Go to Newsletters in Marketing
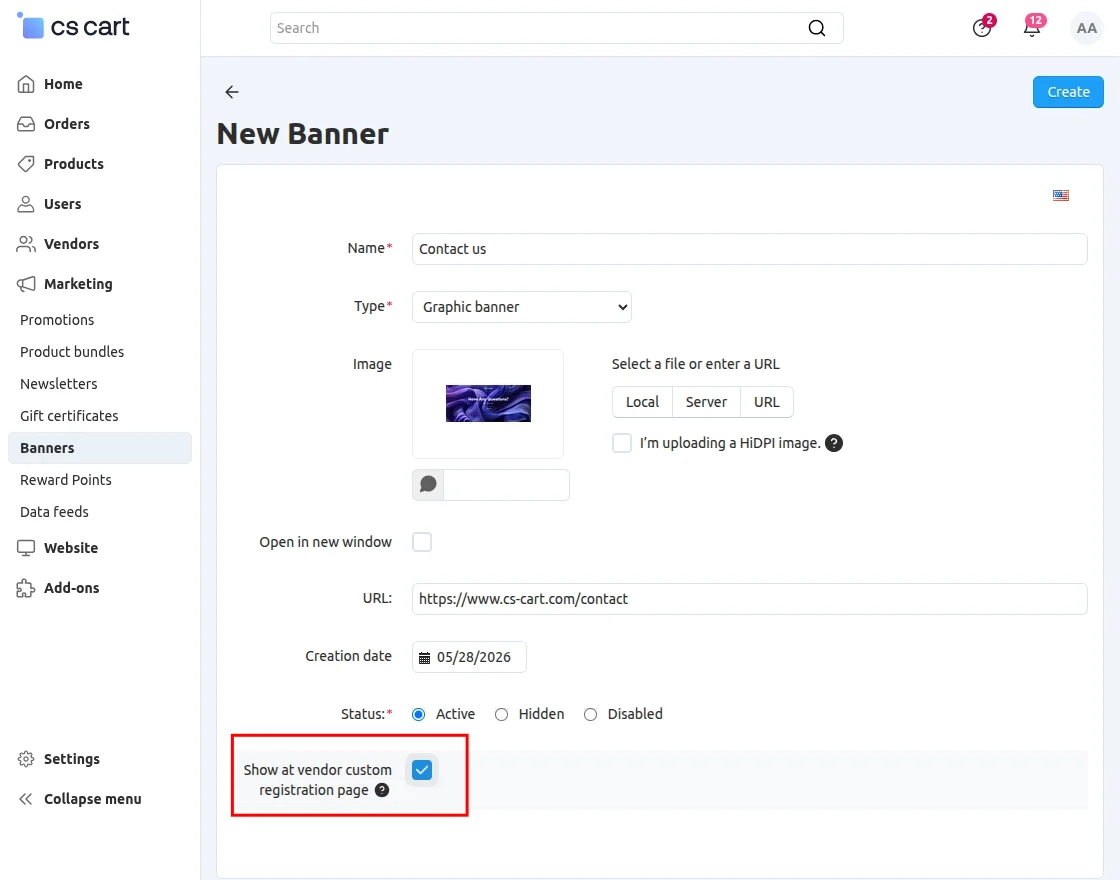Image resolution: width=1120 pixels, height=880 pixels. tap(59, 384)
